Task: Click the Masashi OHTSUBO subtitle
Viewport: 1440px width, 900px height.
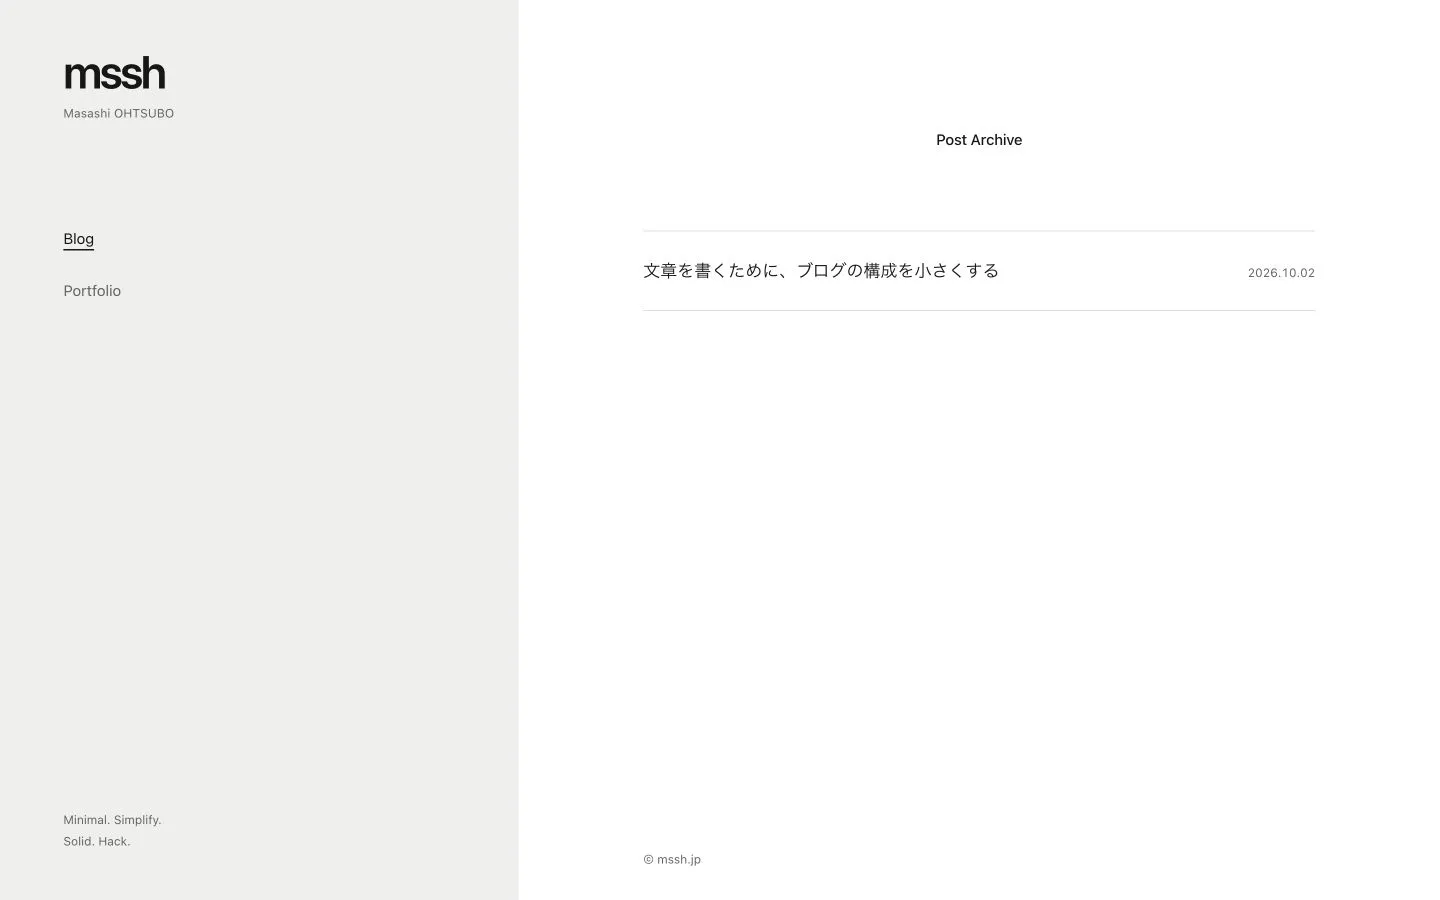Action: (x=118, y=114)
